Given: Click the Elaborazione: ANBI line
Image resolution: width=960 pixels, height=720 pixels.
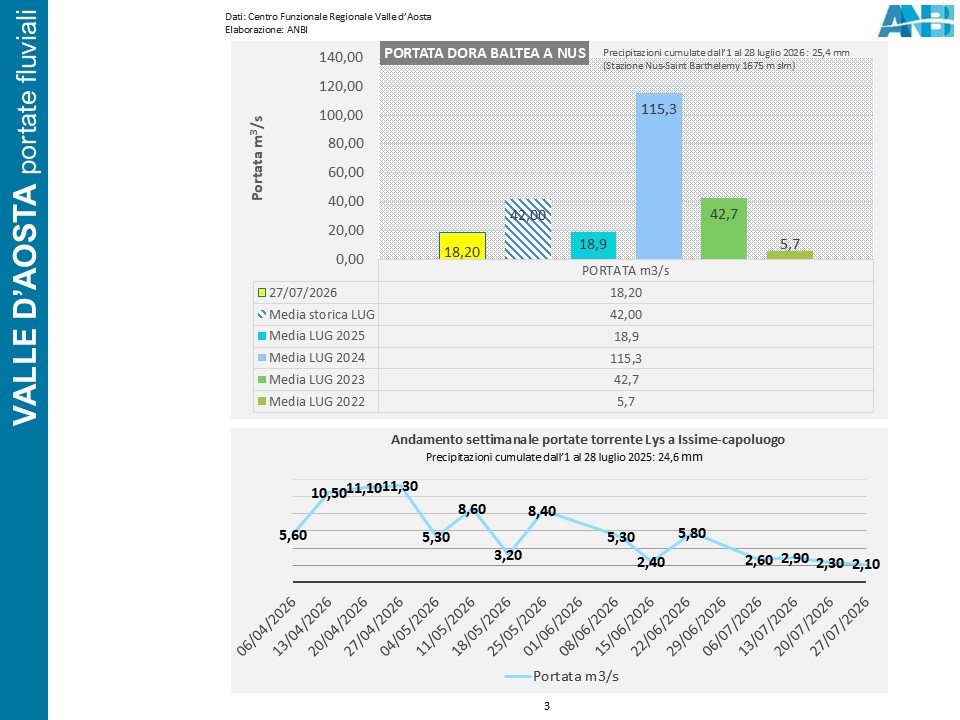Looking at the screenshot, I should [266, 29].
